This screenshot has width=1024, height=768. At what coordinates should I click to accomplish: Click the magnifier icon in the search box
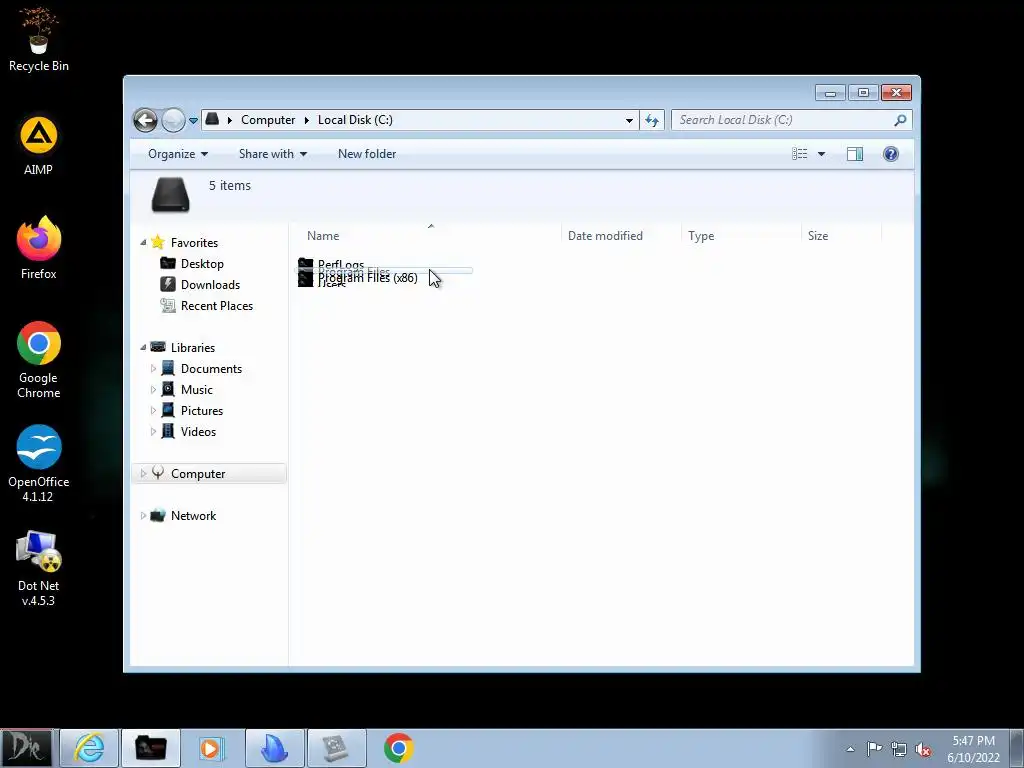point(901,120)
